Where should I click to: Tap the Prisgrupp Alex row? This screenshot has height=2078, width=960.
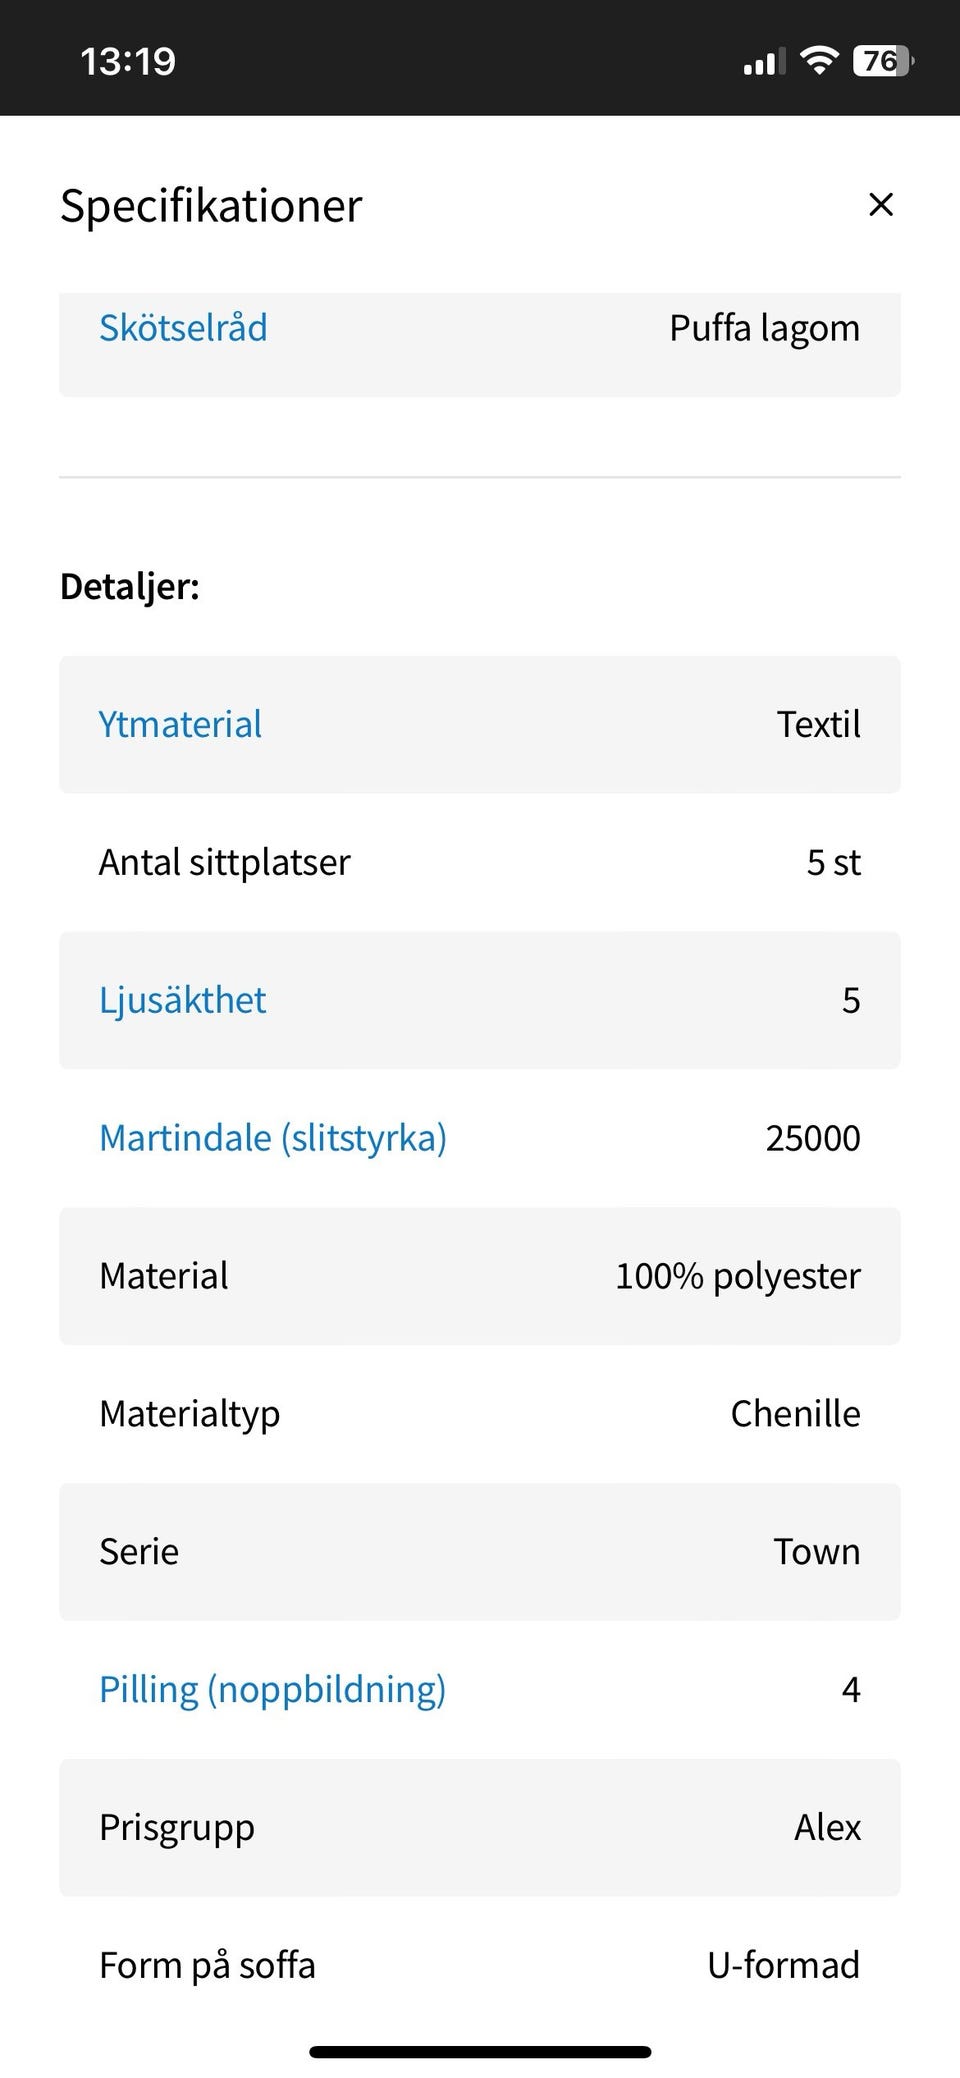(480, 1827)
